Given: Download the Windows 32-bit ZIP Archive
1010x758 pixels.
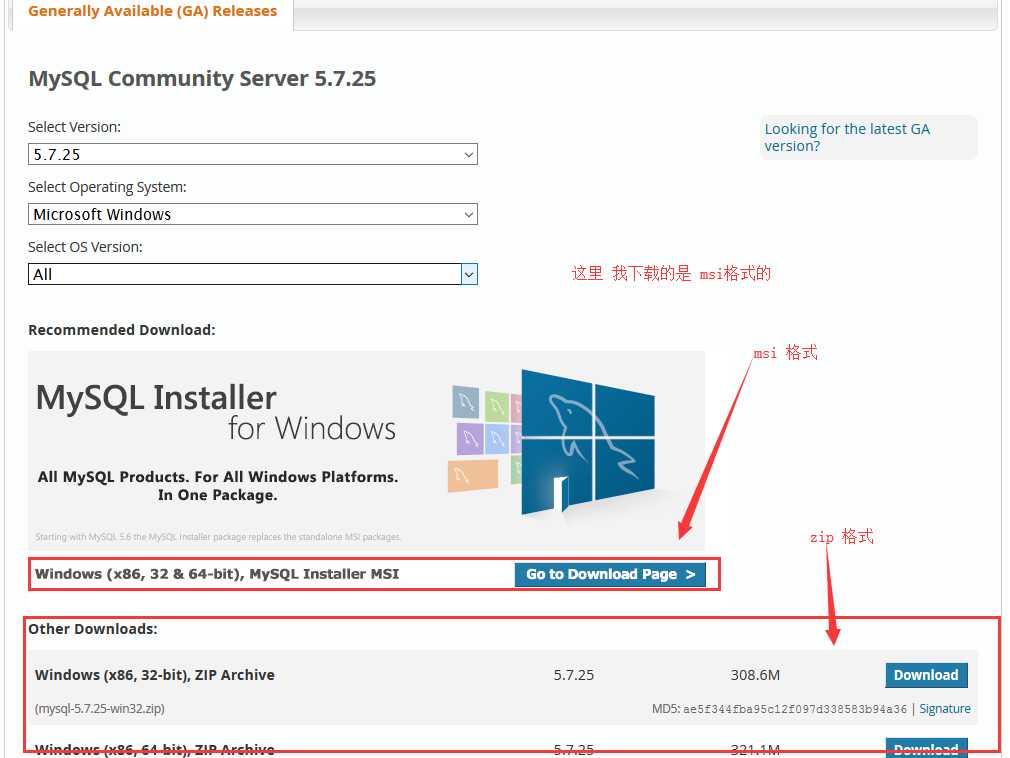Looking at the screenshot, I should point(926,675).
